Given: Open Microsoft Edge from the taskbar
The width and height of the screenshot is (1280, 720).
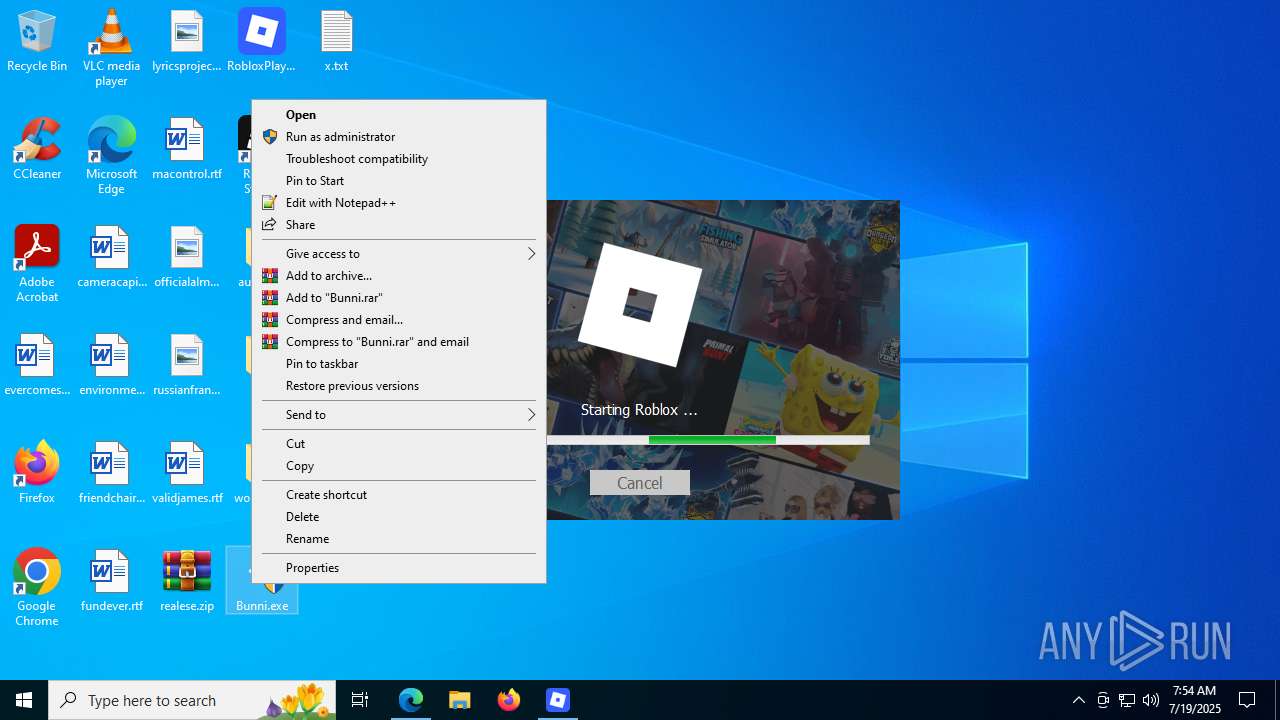Looking at the screenshot, I should tap(411, 700).
